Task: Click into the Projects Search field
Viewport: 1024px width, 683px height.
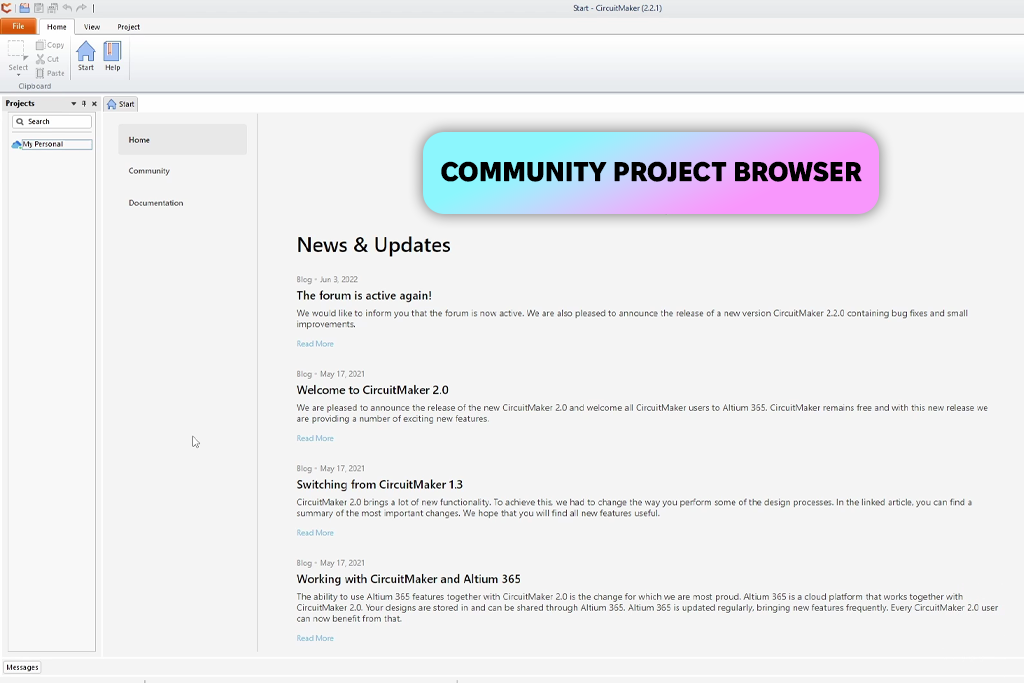Action: [x=52, y=121]
